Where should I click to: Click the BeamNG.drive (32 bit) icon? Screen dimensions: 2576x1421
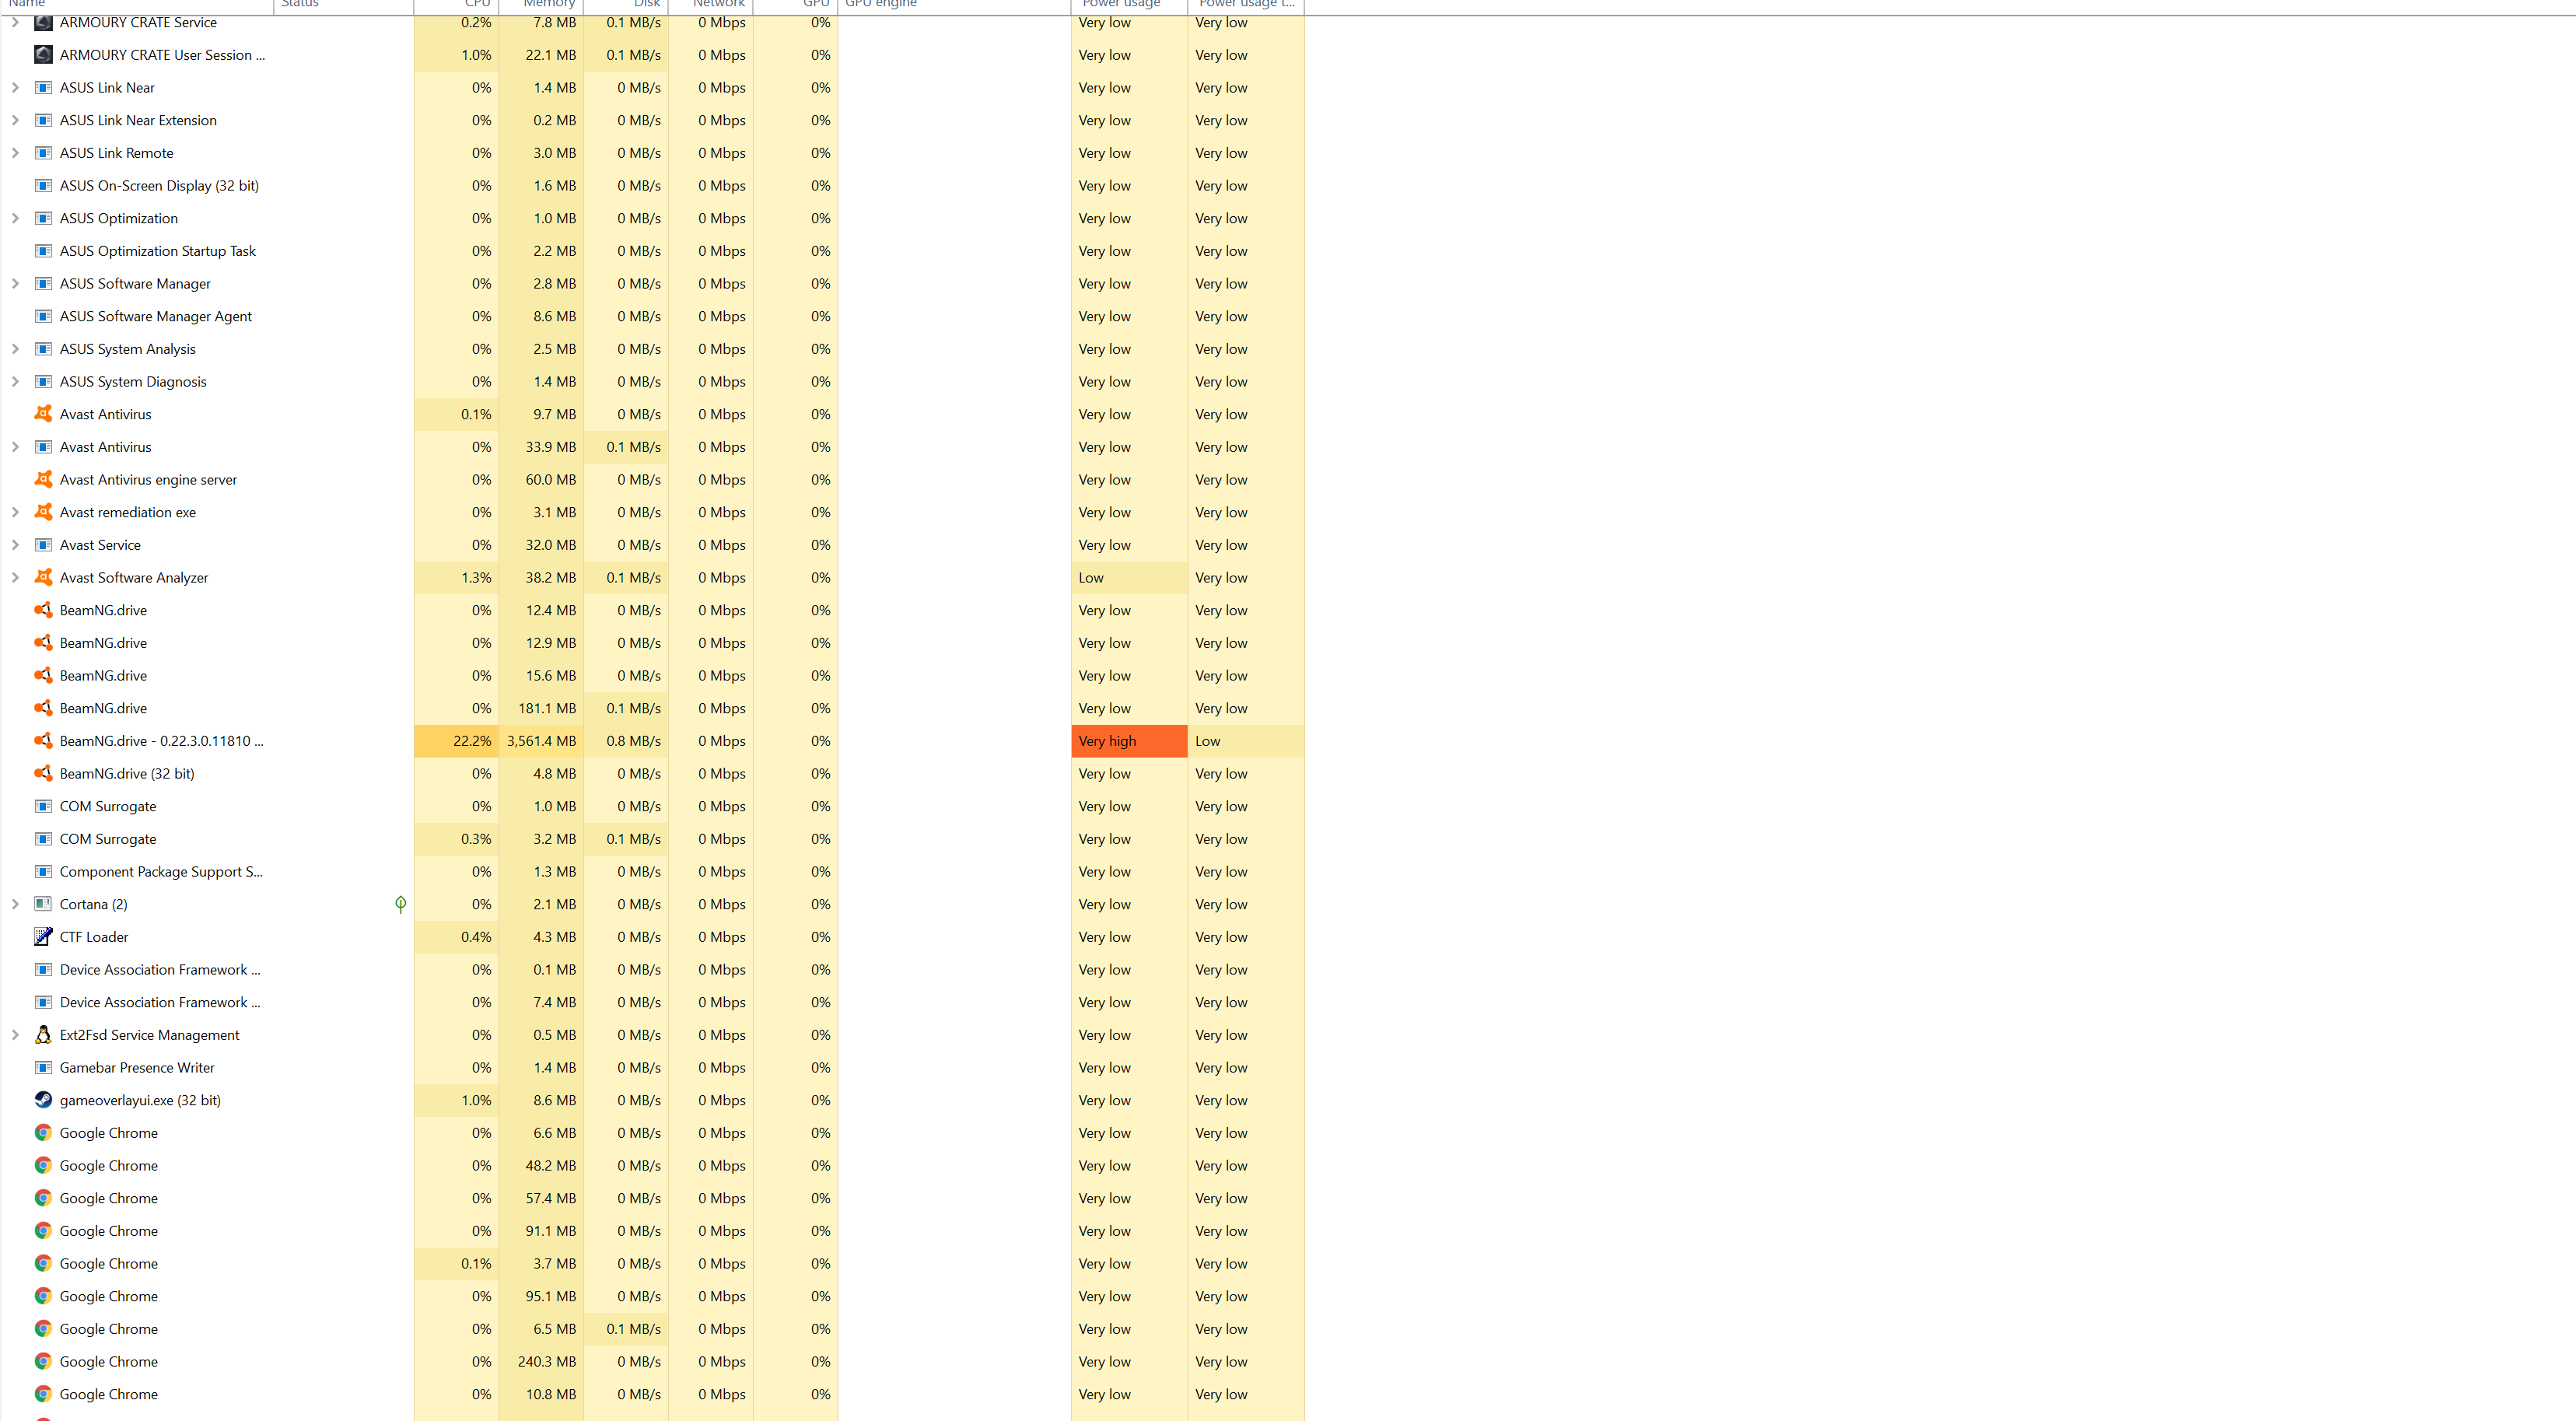tap(43, 774)
